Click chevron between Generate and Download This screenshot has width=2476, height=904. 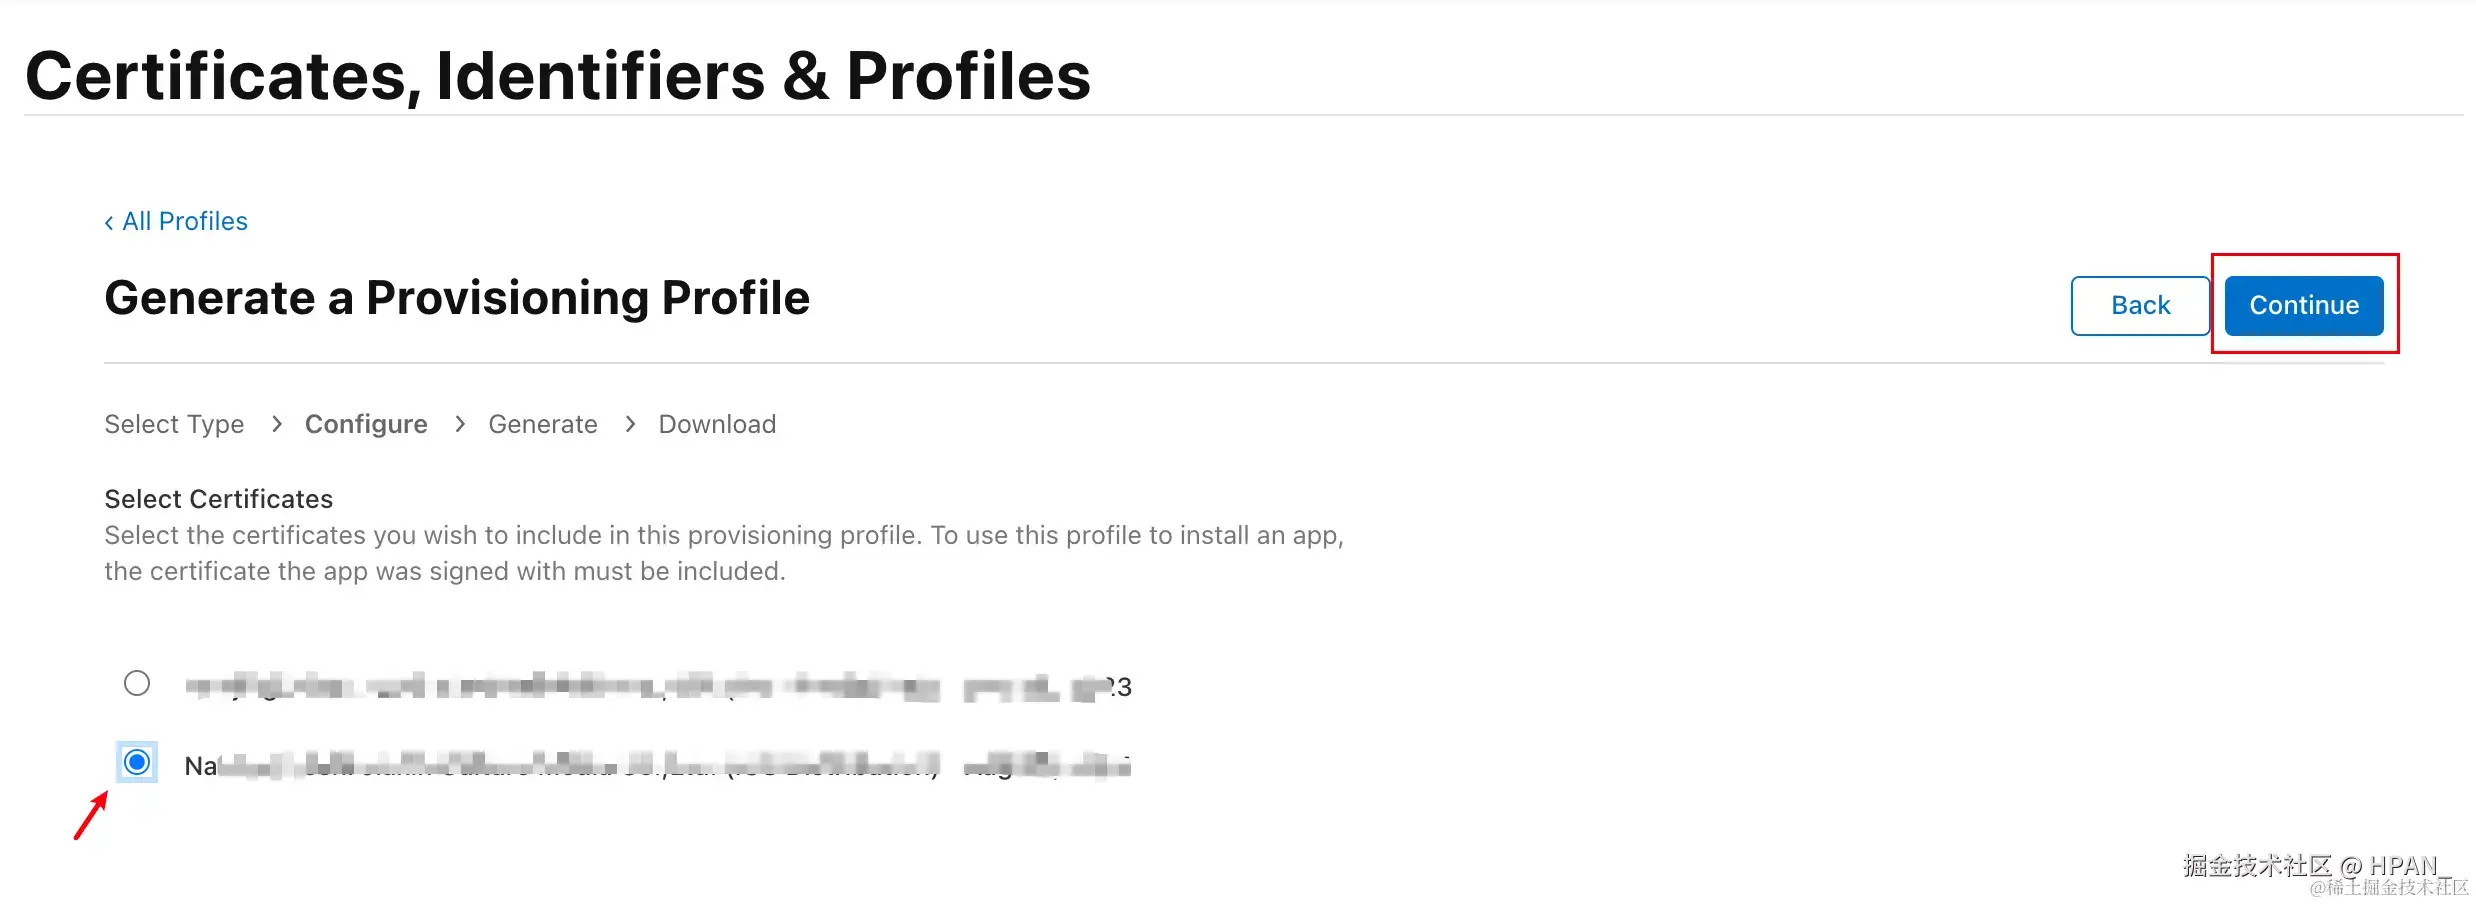pos(630,424)
